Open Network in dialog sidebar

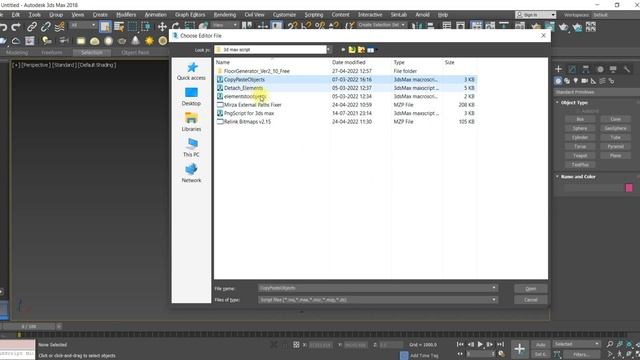(191, 173)
